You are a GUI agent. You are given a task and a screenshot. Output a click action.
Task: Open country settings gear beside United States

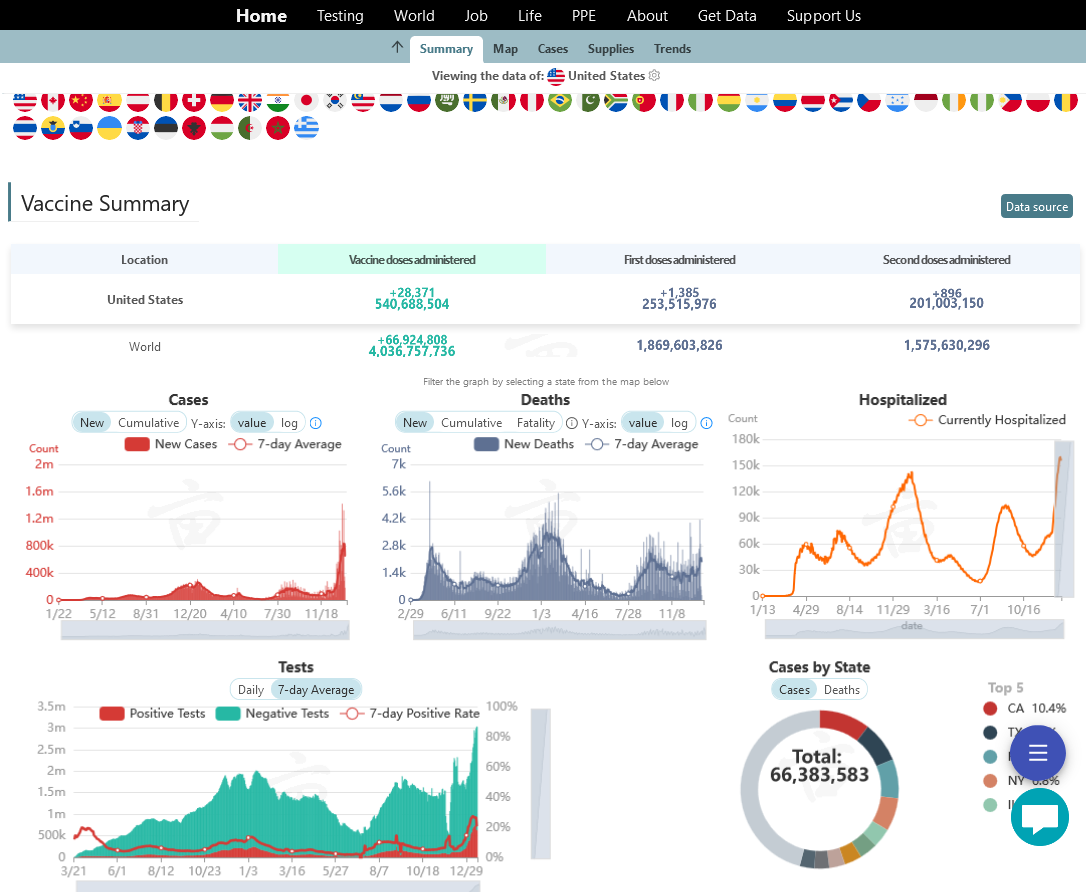[655, 75]
